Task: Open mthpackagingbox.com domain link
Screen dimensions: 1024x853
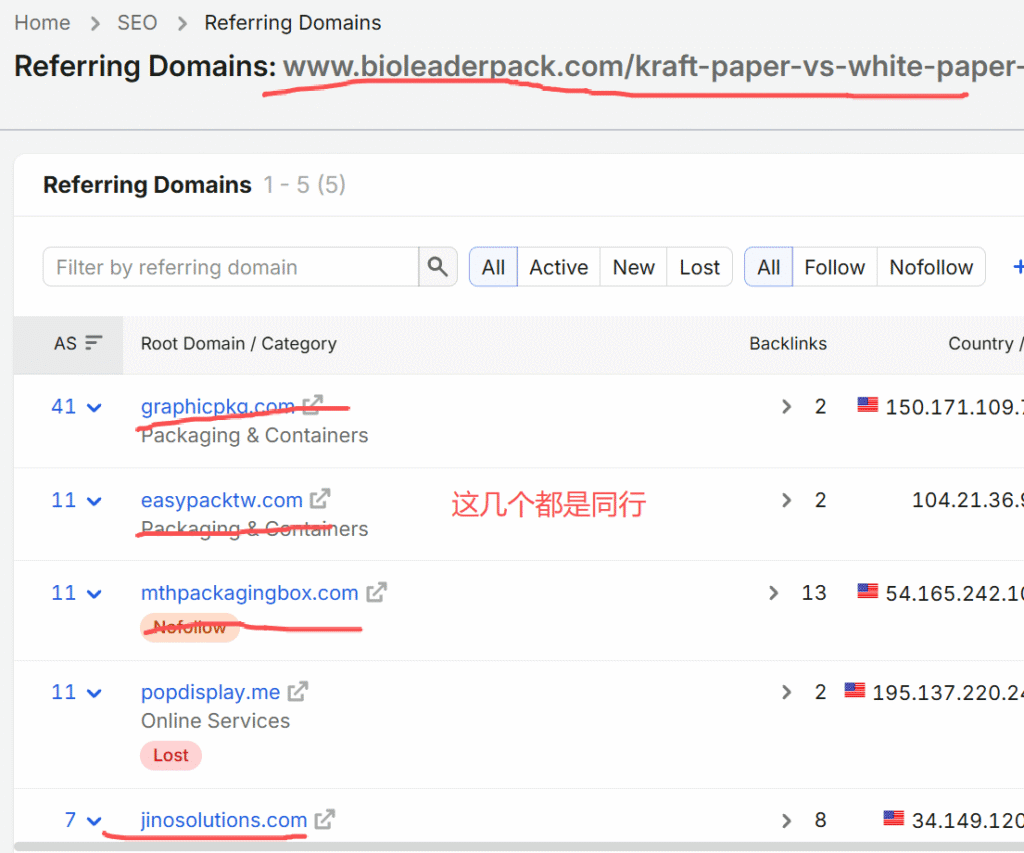Action: 249,592
